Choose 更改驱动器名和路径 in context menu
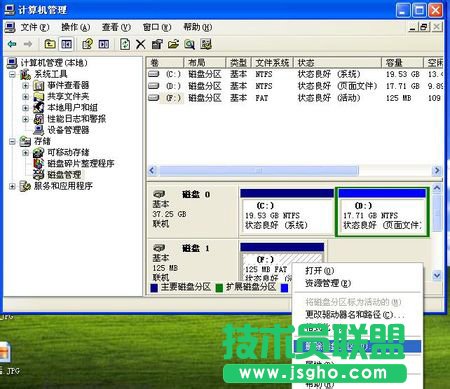 point(357,315)
